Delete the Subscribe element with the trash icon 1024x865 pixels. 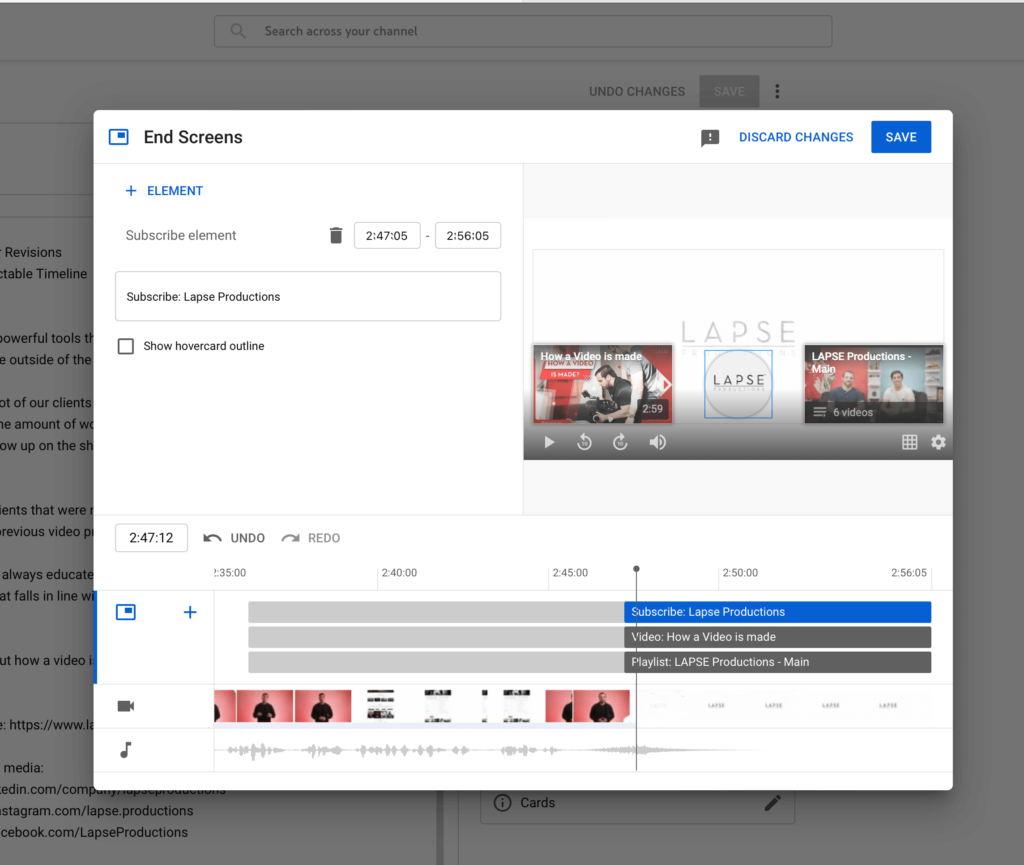[336, 235]
